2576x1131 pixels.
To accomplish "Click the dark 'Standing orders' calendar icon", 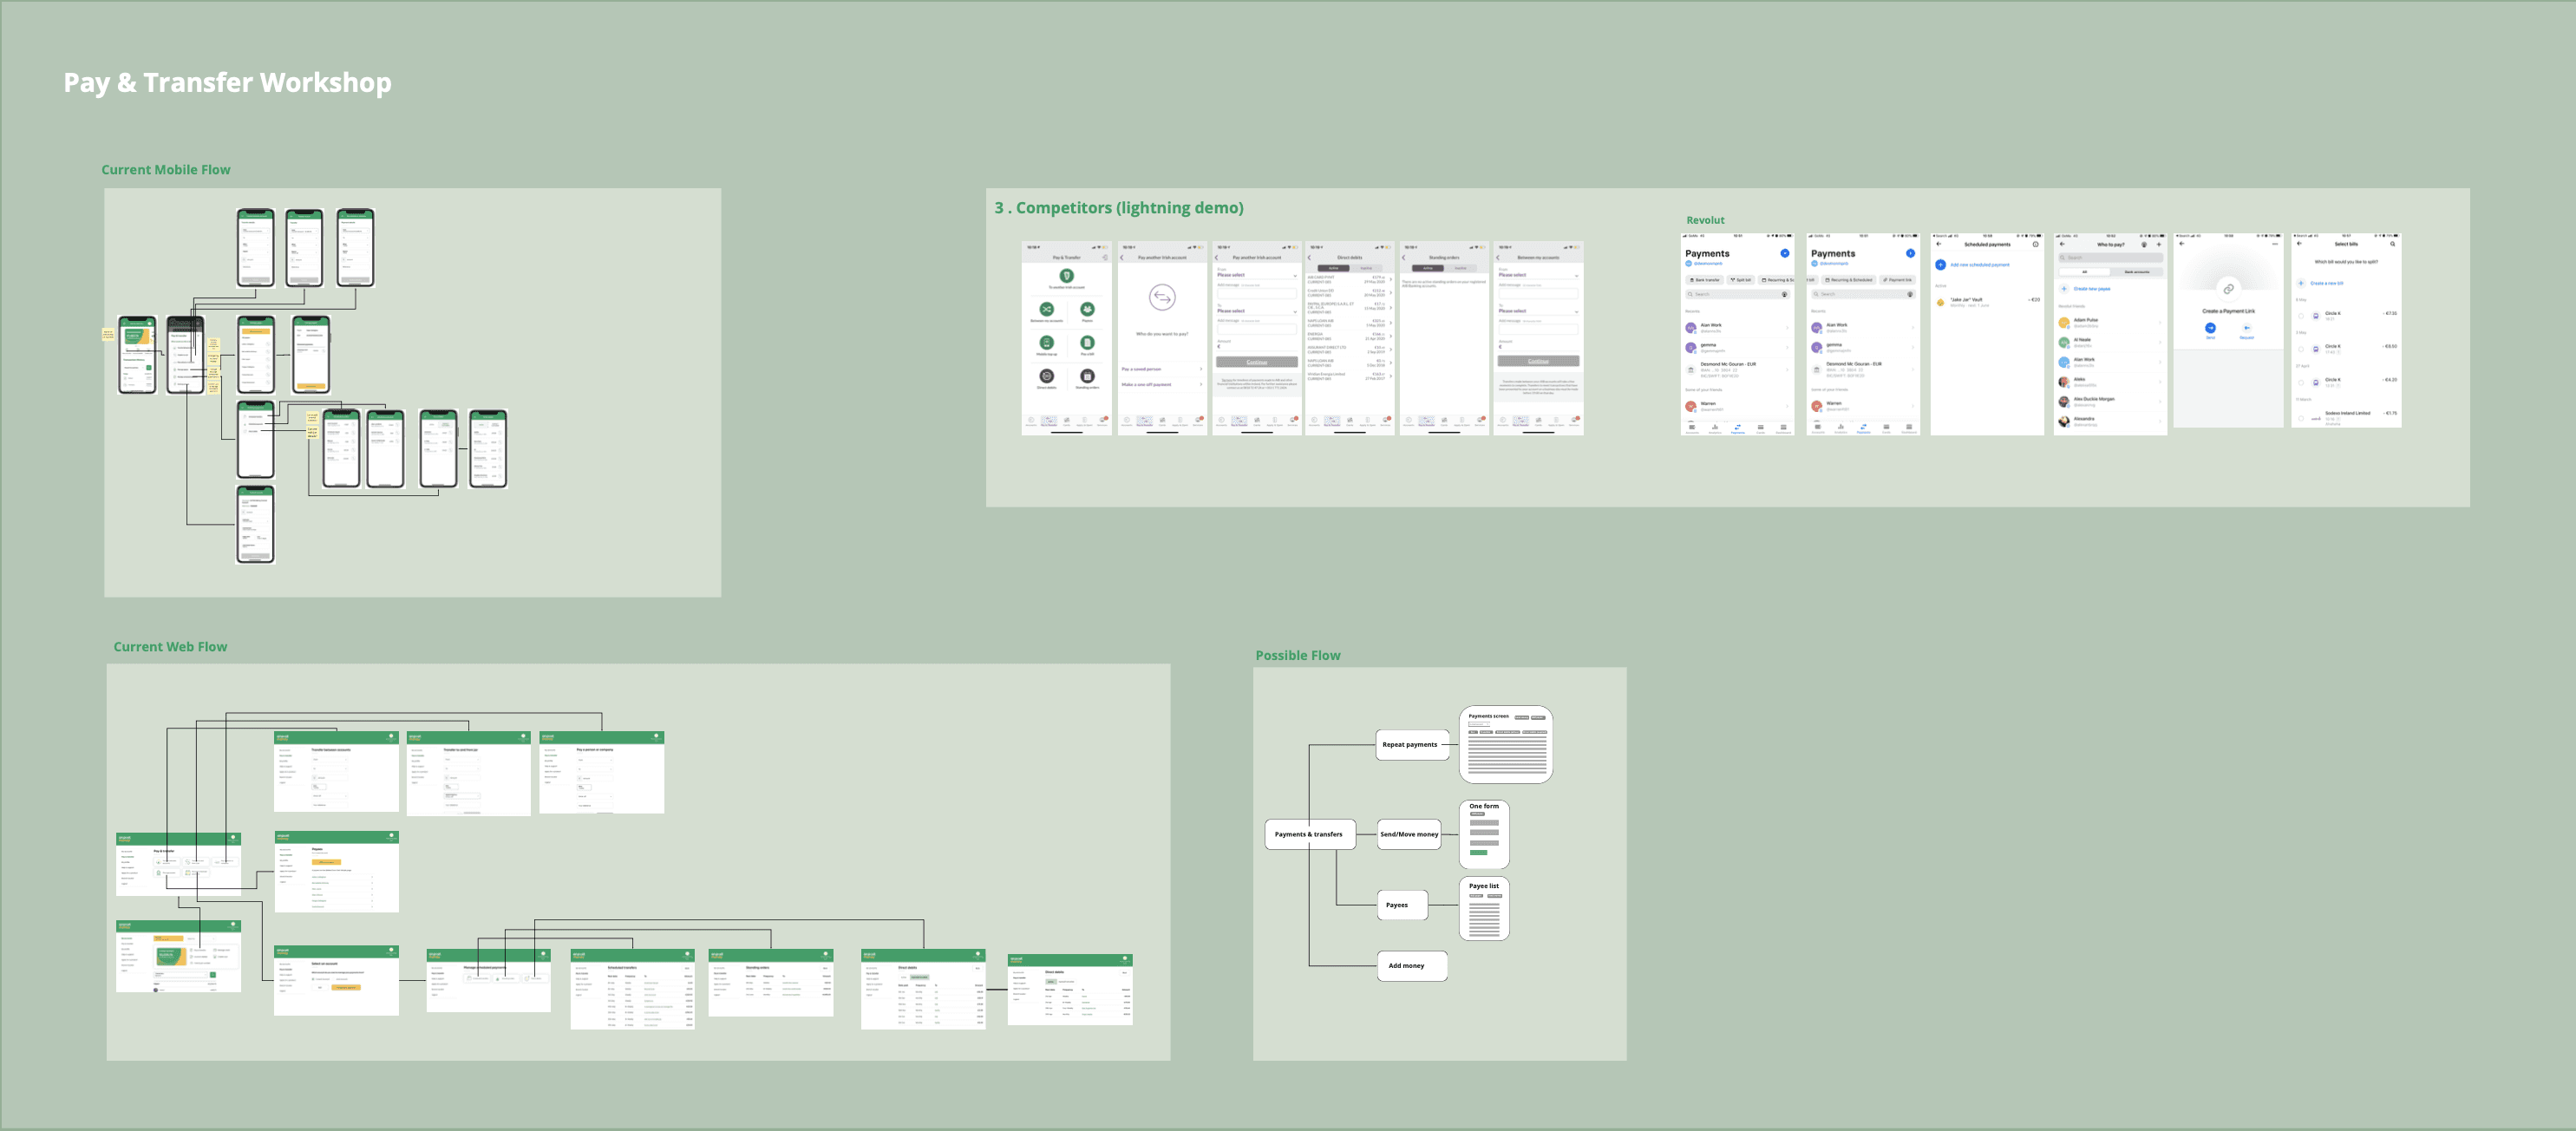I will point(1087,376).
